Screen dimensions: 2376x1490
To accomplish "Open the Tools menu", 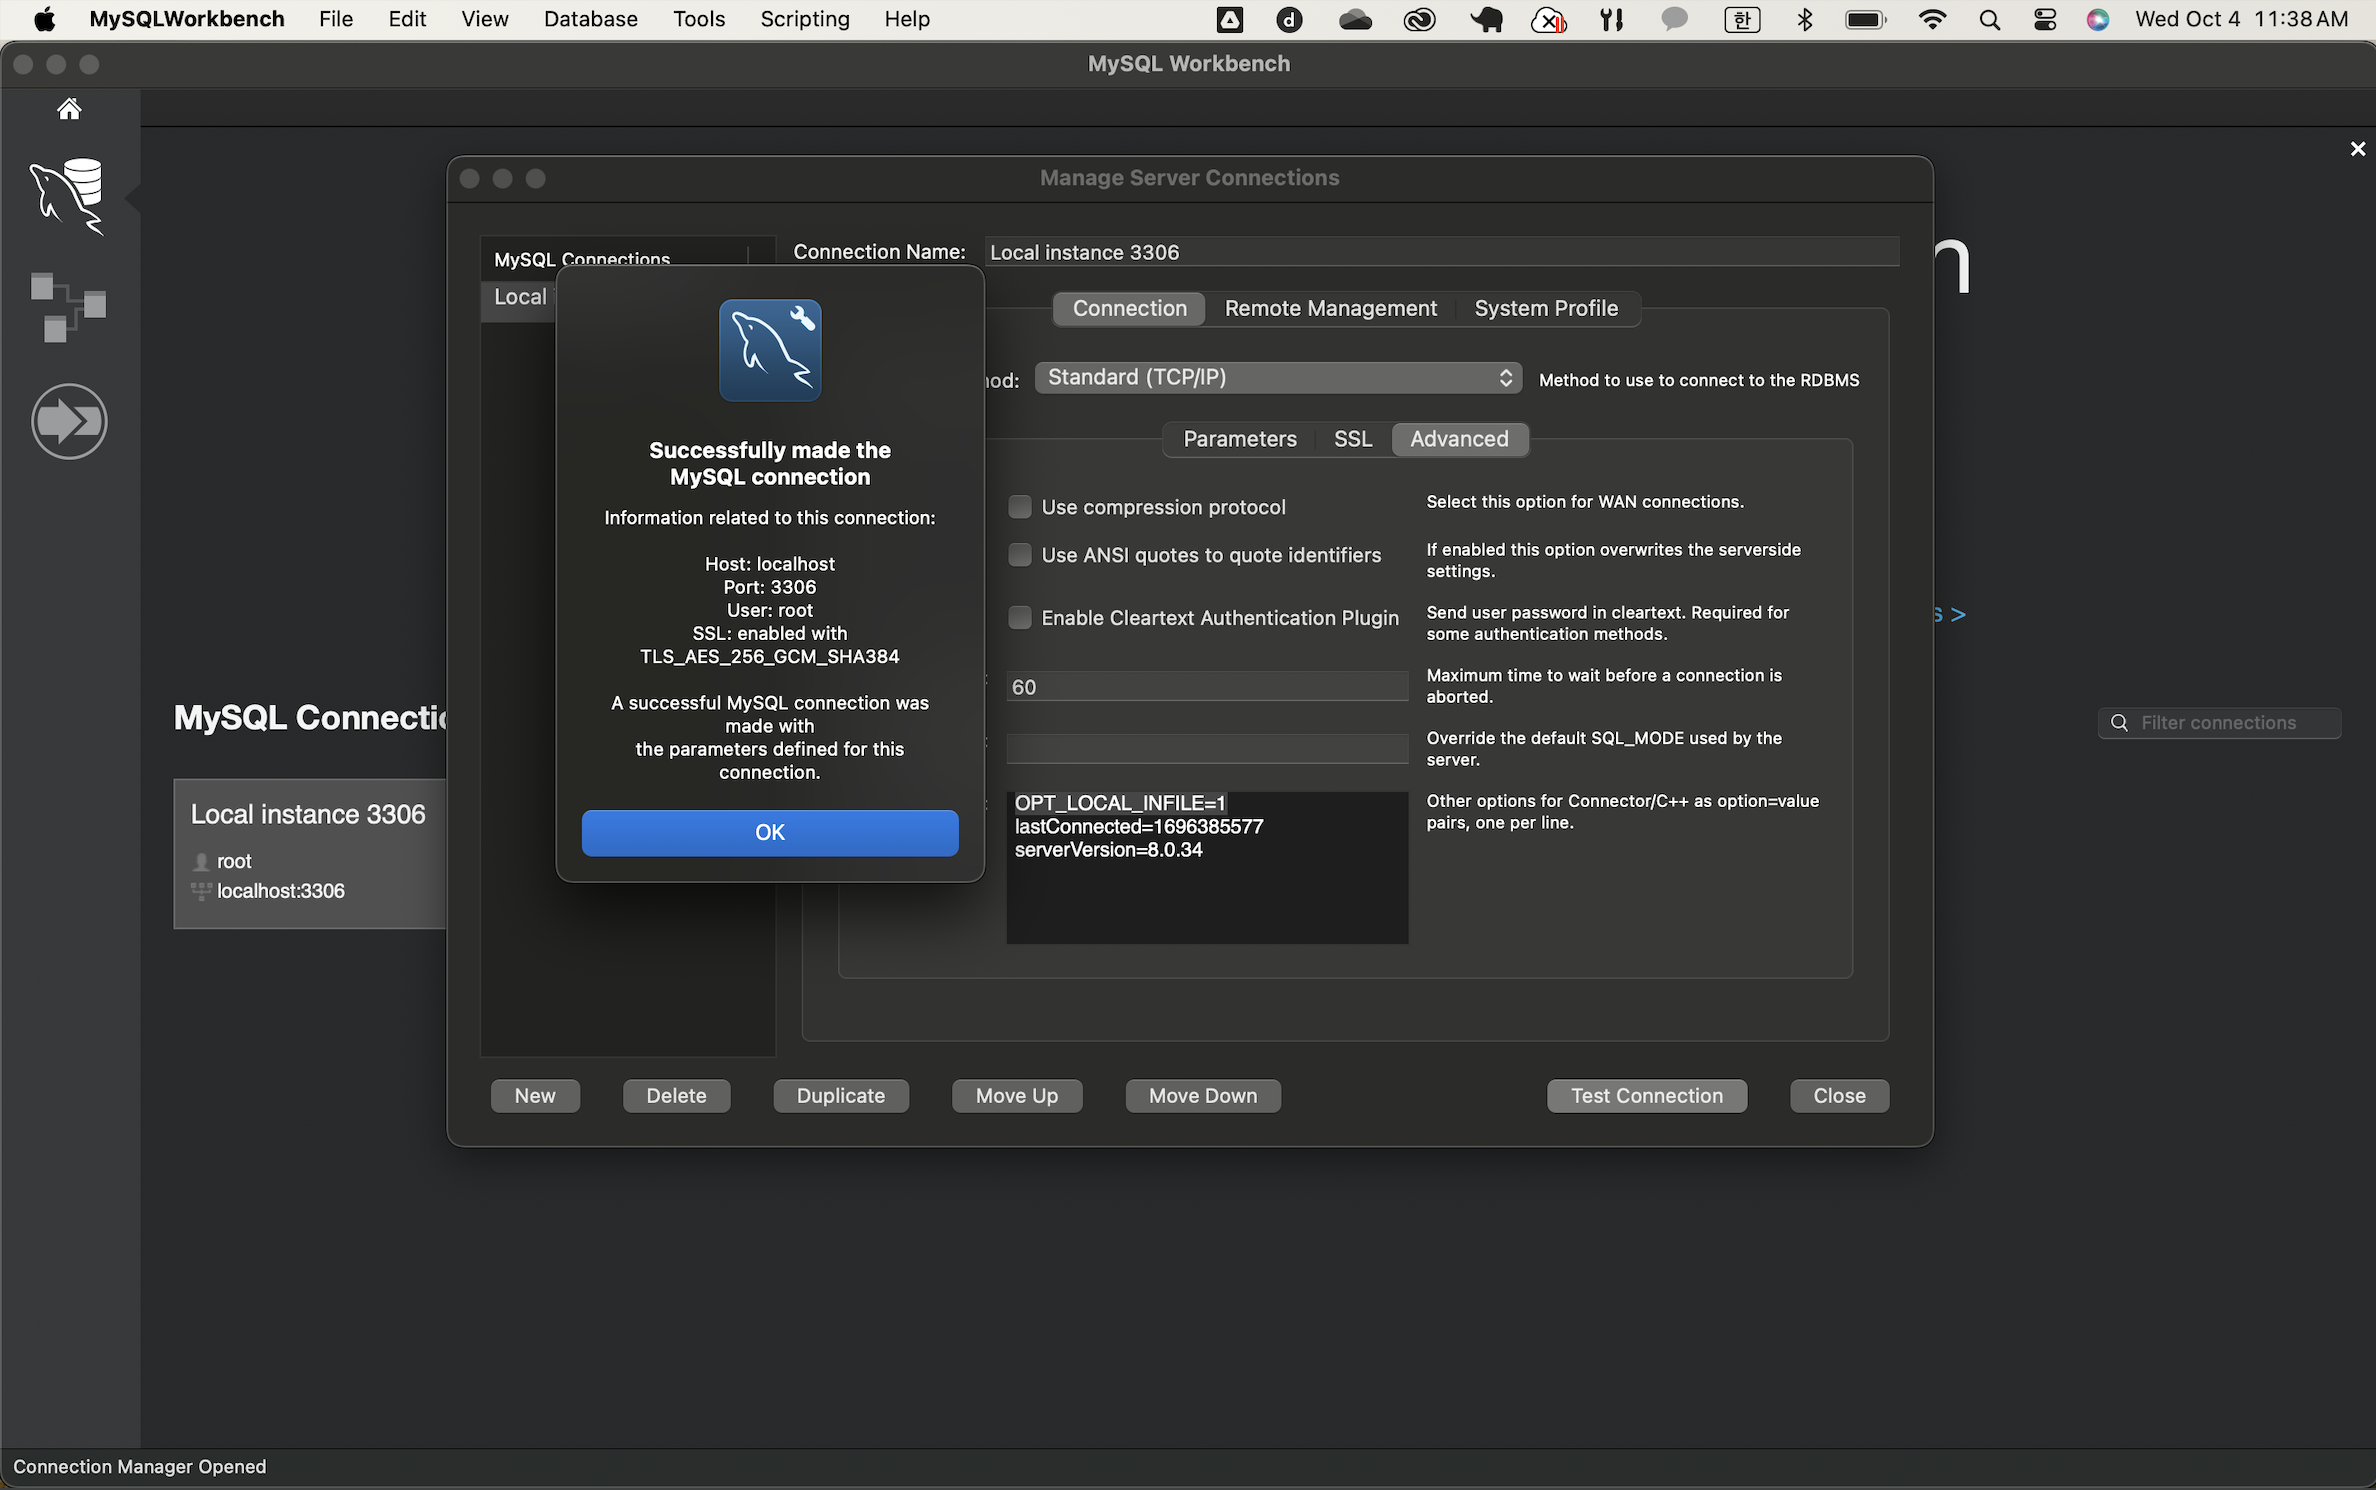I will [699, 19].
